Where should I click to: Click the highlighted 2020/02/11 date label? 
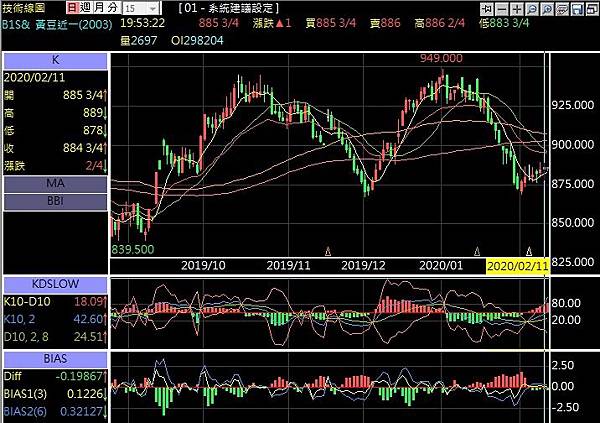[x=517, y=266]
